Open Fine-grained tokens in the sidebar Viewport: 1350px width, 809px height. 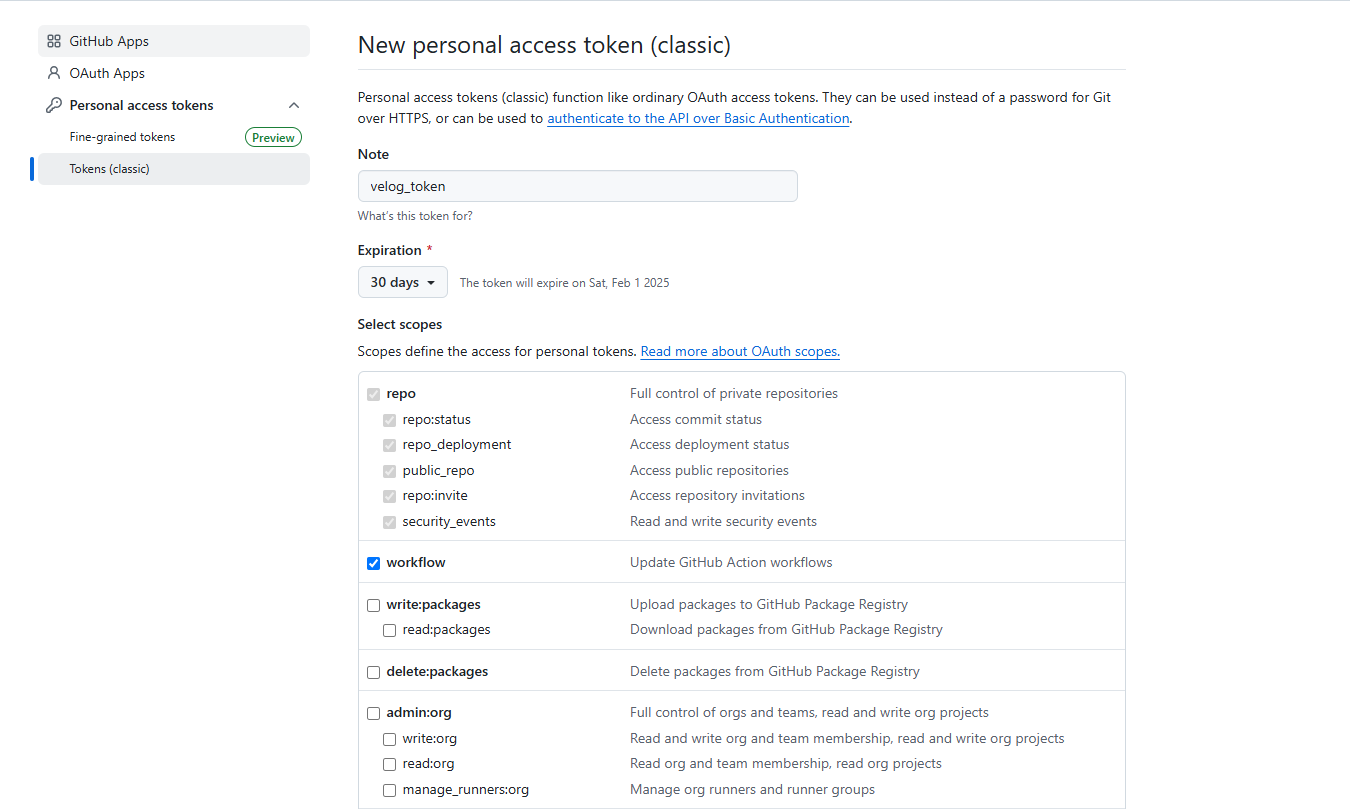[x=122, y=137]
